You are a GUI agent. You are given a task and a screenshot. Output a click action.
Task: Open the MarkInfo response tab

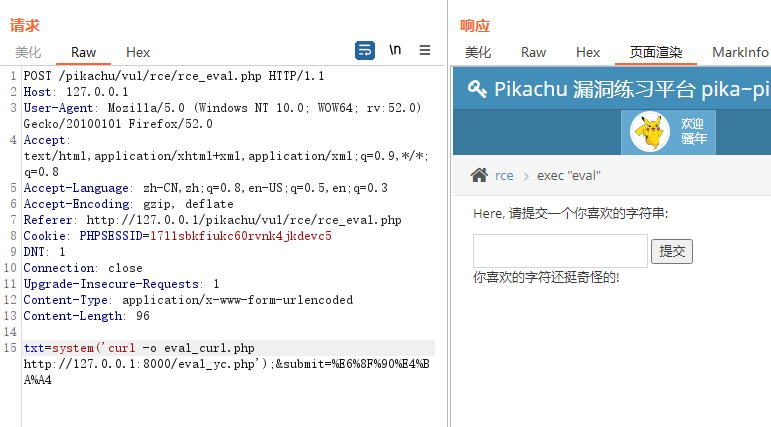[740, 52]
